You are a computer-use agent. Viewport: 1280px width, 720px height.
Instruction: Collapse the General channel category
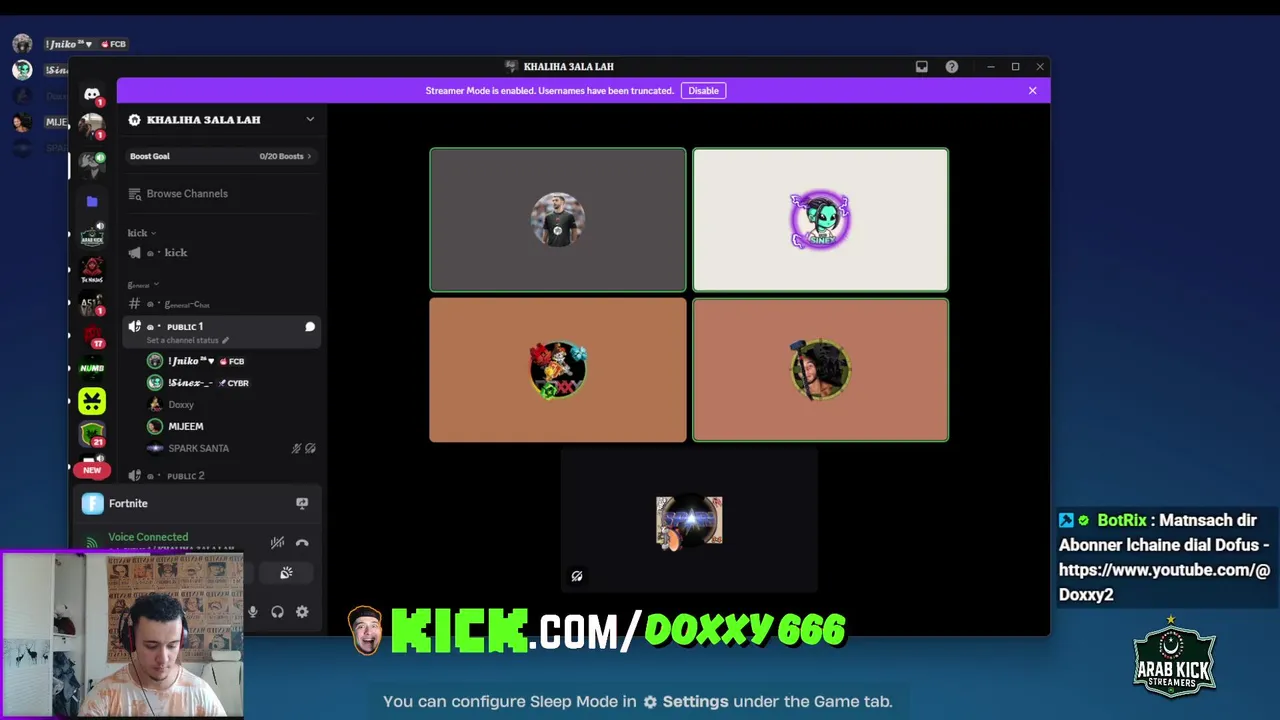[143, 285]
